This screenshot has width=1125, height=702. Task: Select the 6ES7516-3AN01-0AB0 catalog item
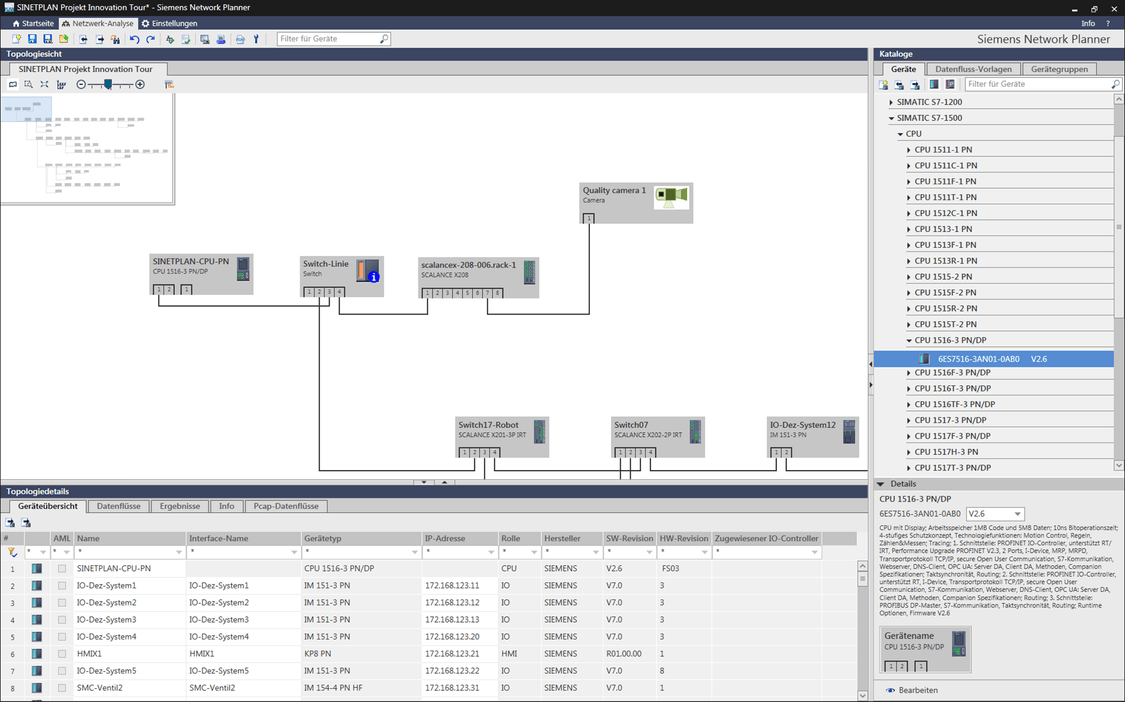(x=994, y=359)
